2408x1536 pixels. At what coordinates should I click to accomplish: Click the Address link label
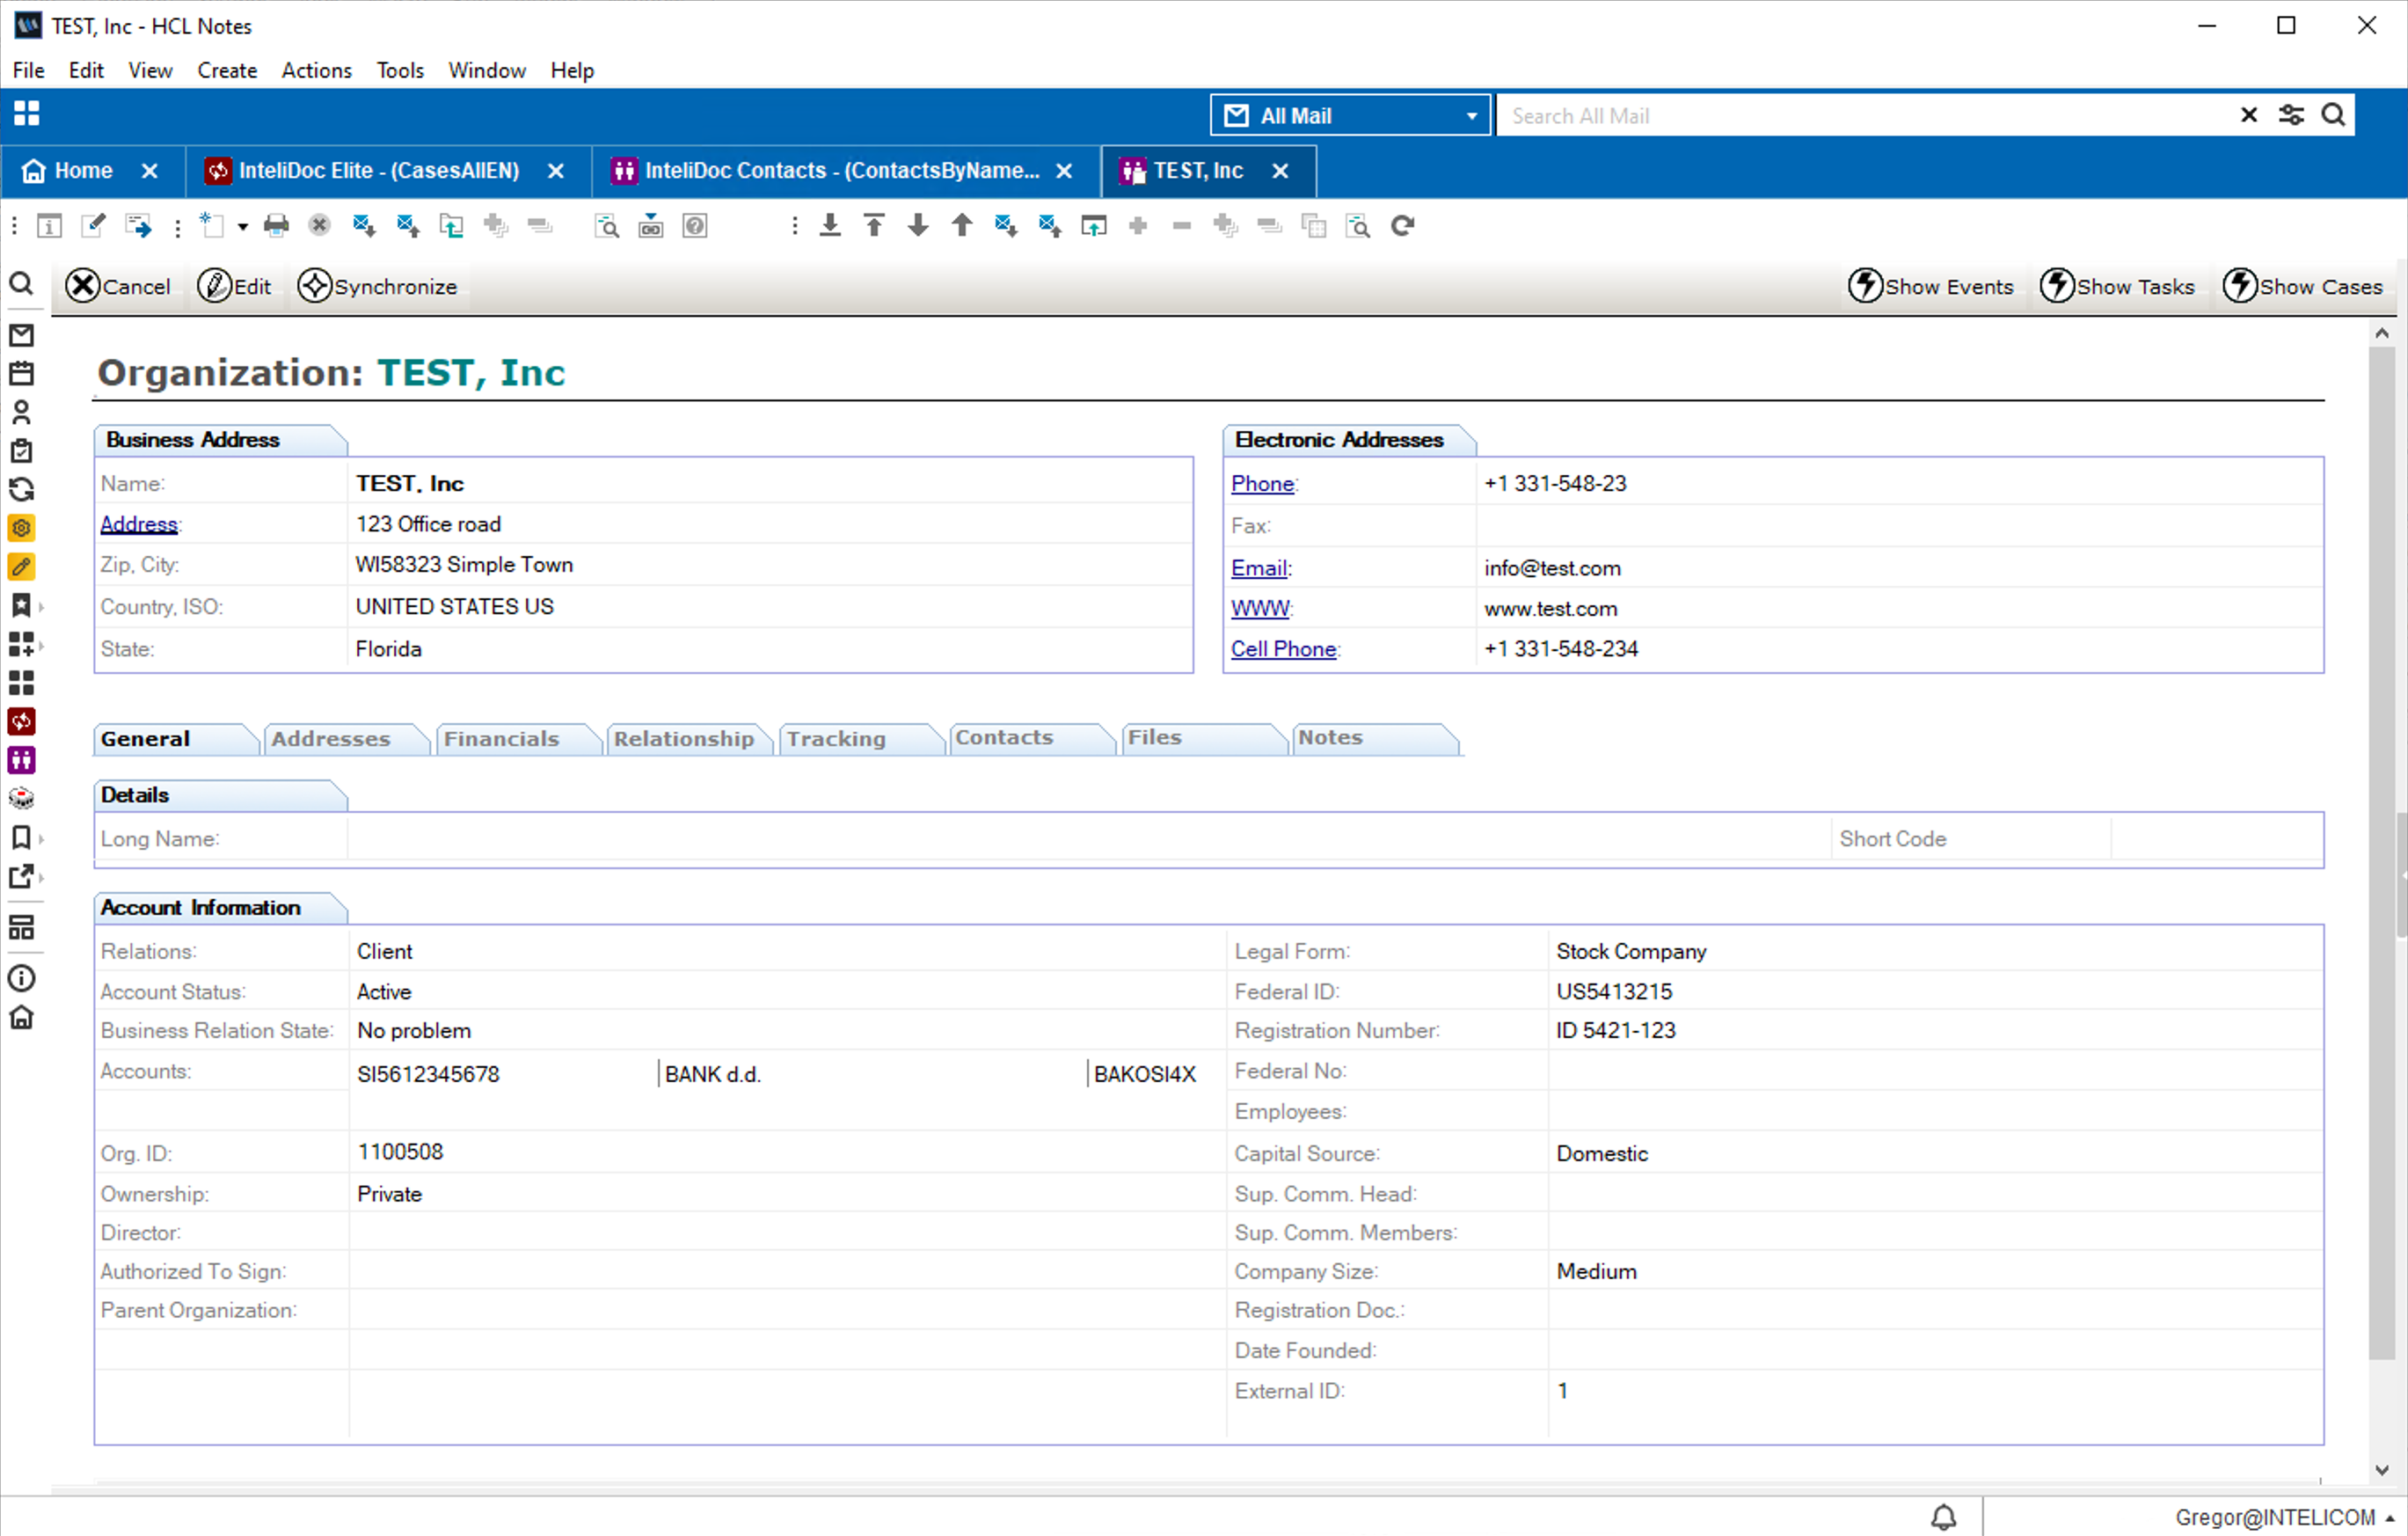tap(139, 524)
